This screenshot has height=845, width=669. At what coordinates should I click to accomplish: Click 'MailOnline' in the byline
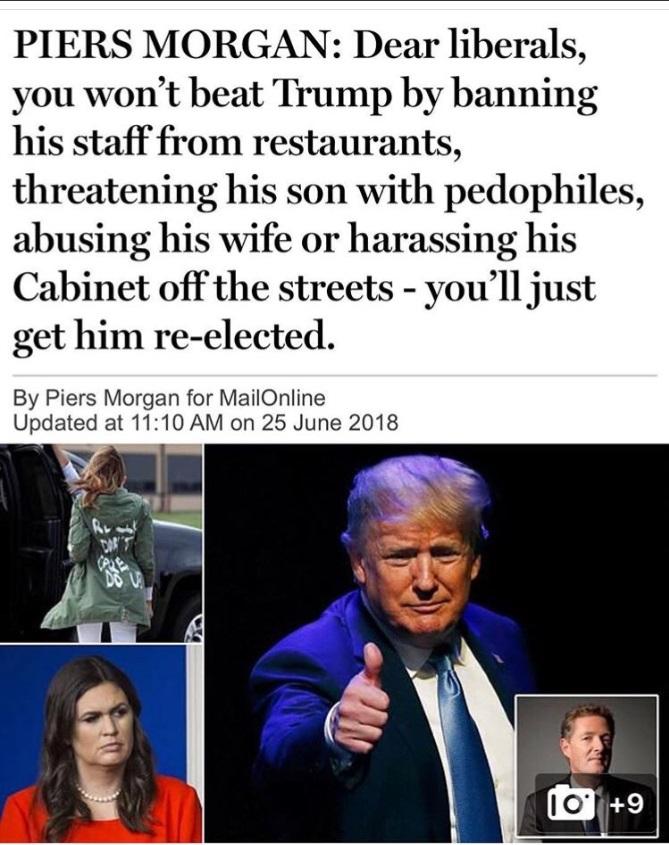[x=271, y=399]
